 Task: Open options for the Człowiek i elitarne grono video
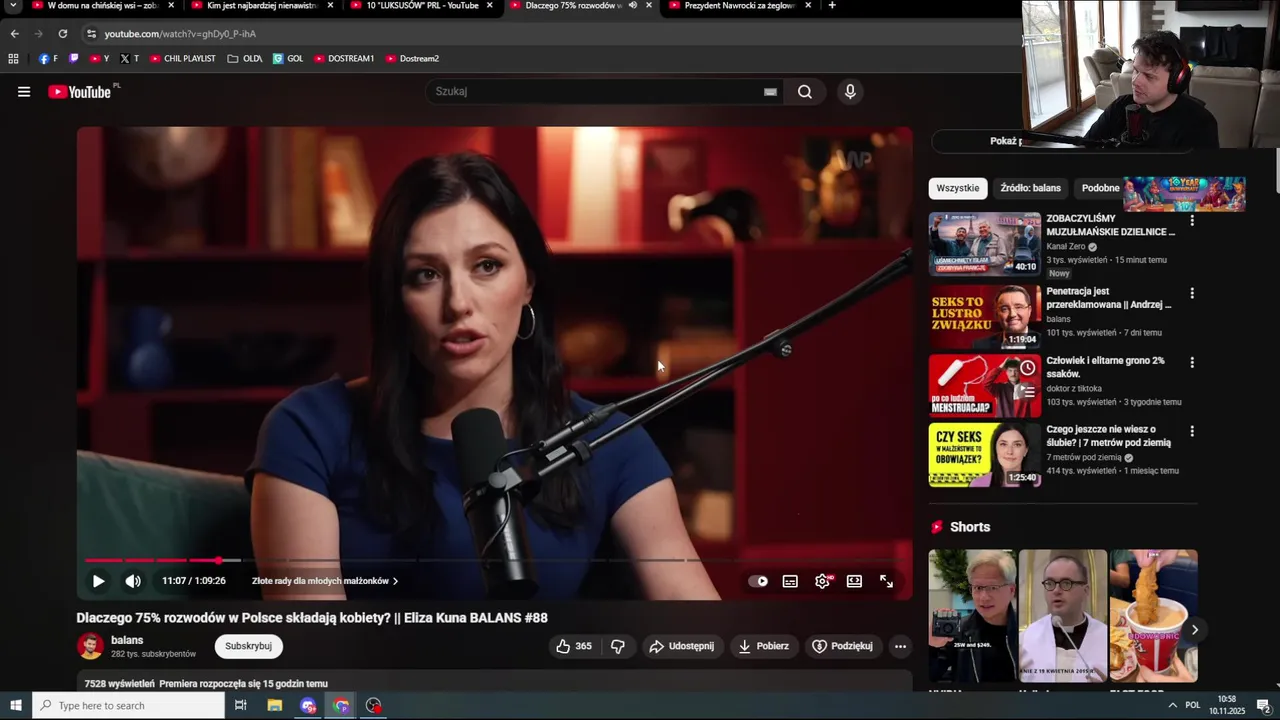pos(1192,362)
